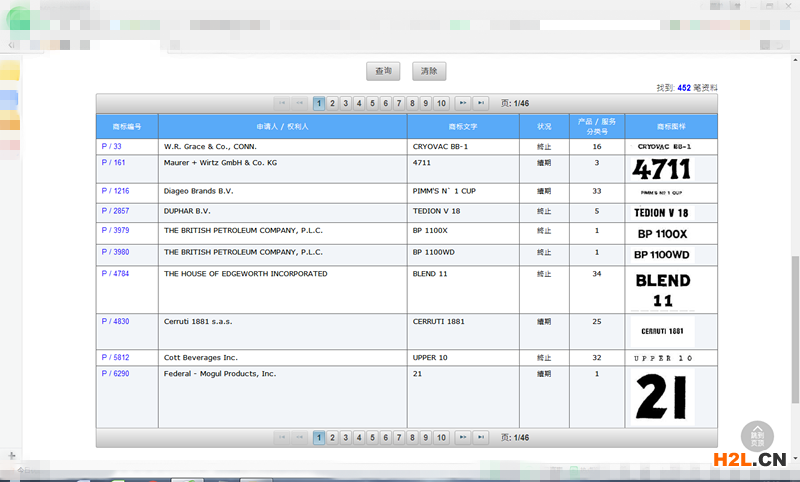Select page 10 in top paginator
This screenshot has width=800, height=482.
point(441,103)
